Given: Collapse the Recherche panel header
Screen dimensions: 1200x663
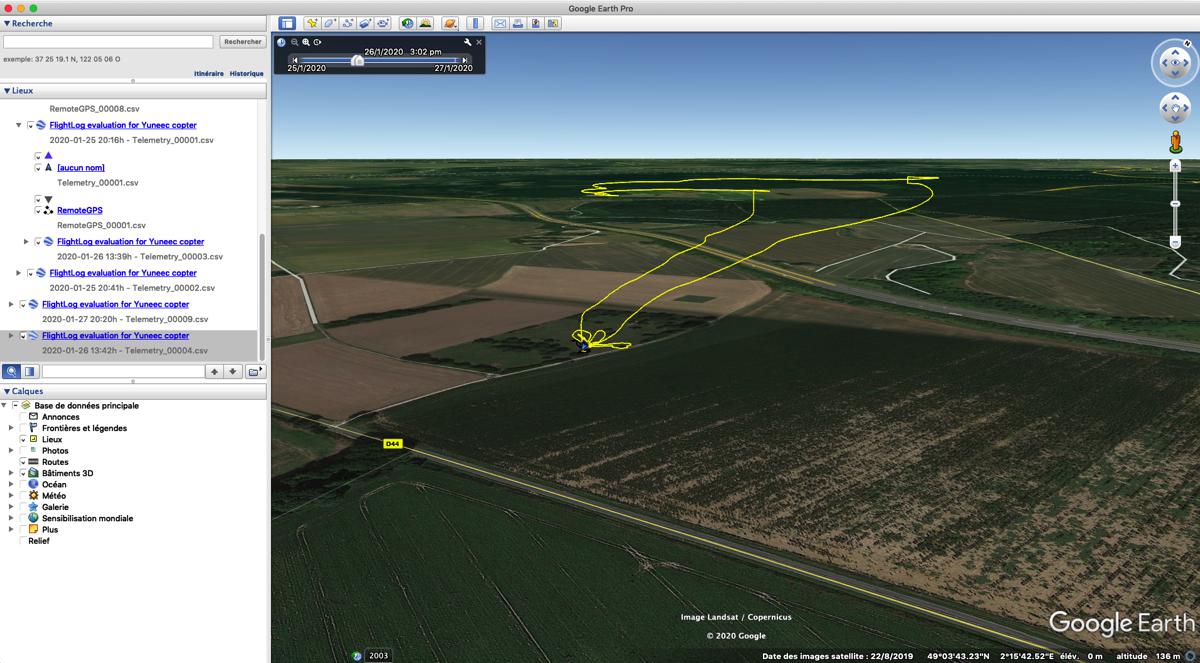Looking at the screenshot, I should (x=134, y=23).
